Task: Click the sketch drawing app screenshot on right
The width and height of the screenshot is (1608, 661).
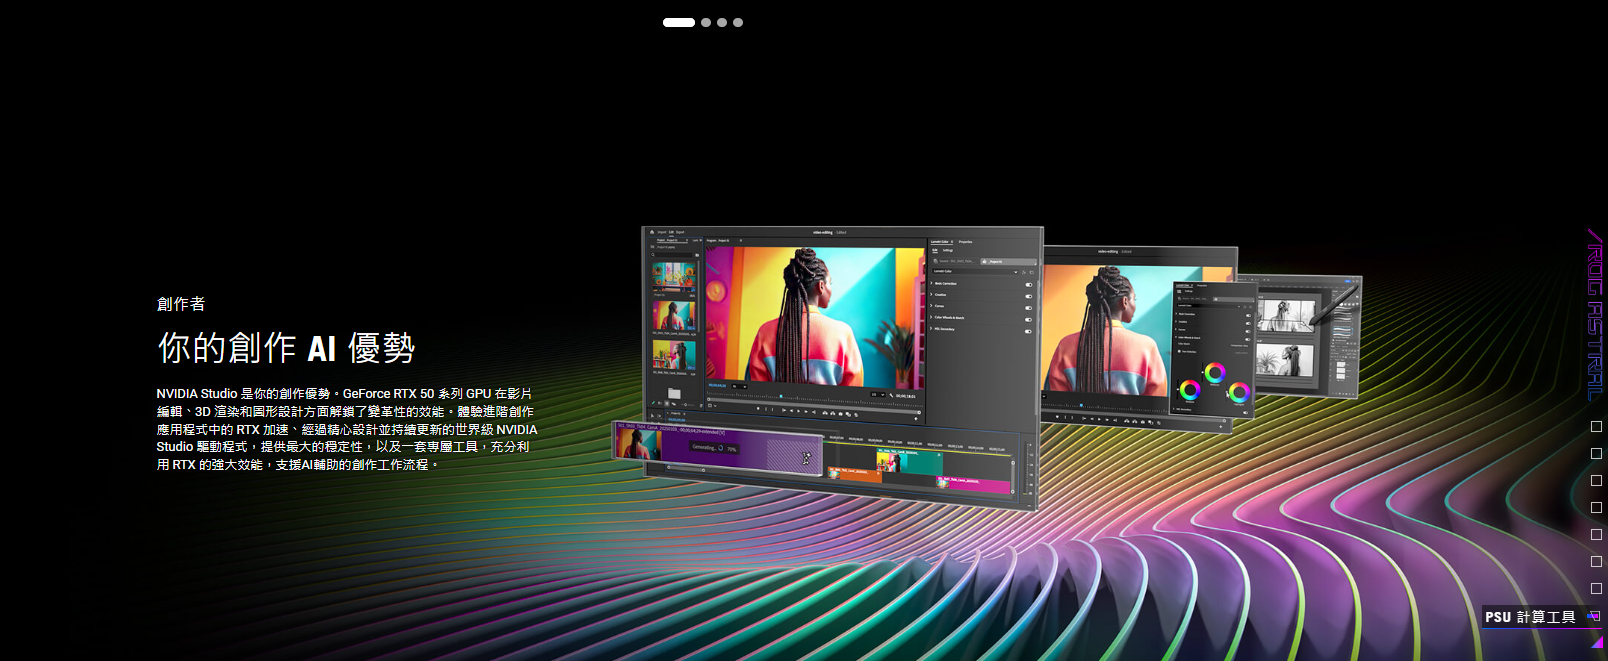Action: click(x=1309, y=335)
